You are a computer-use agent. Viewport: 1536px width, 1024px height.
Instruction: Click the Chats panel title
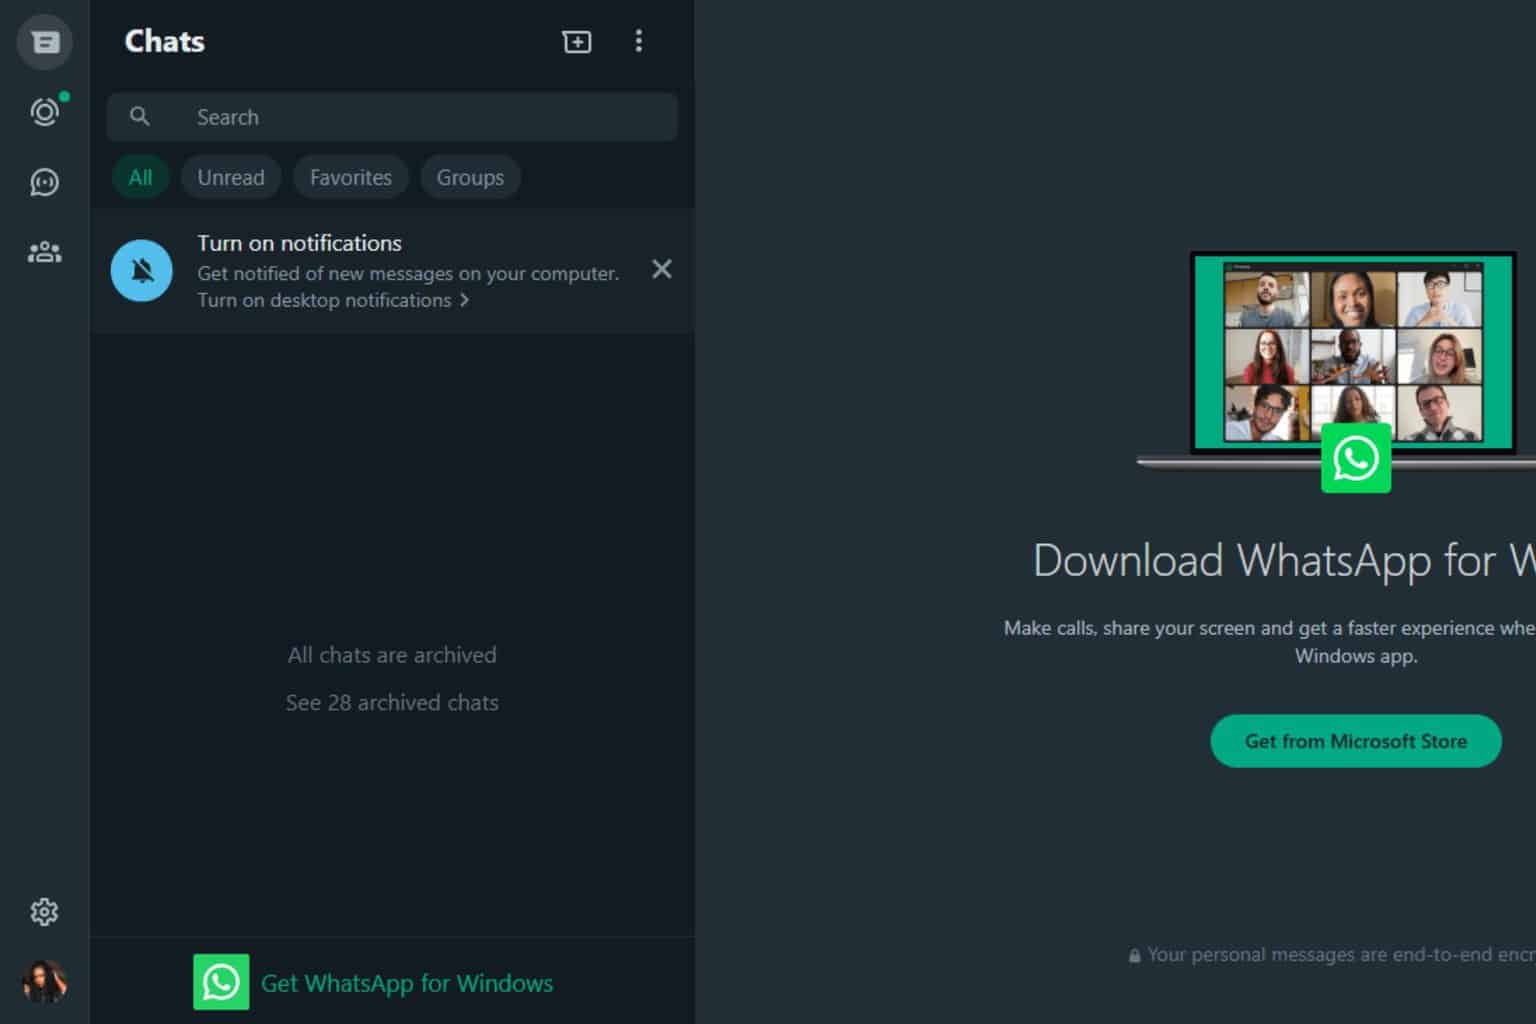[x=165, y=41]
